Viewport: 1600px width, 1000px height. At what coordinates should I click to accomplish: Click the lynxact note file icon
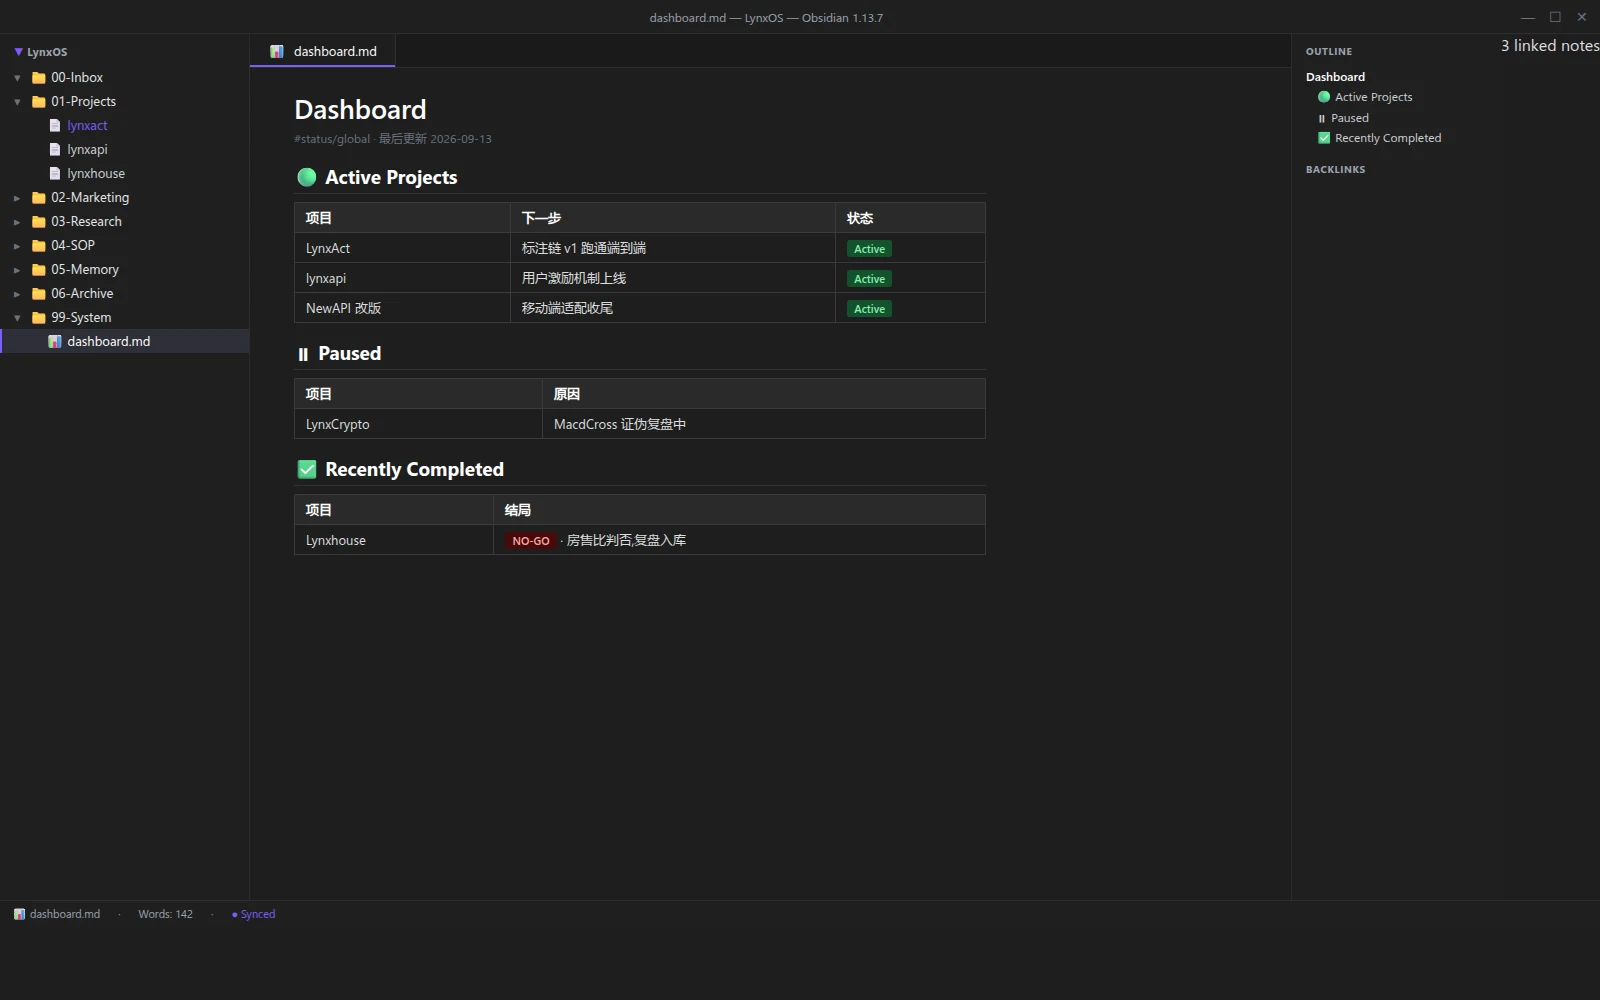(x=55, y=126)
